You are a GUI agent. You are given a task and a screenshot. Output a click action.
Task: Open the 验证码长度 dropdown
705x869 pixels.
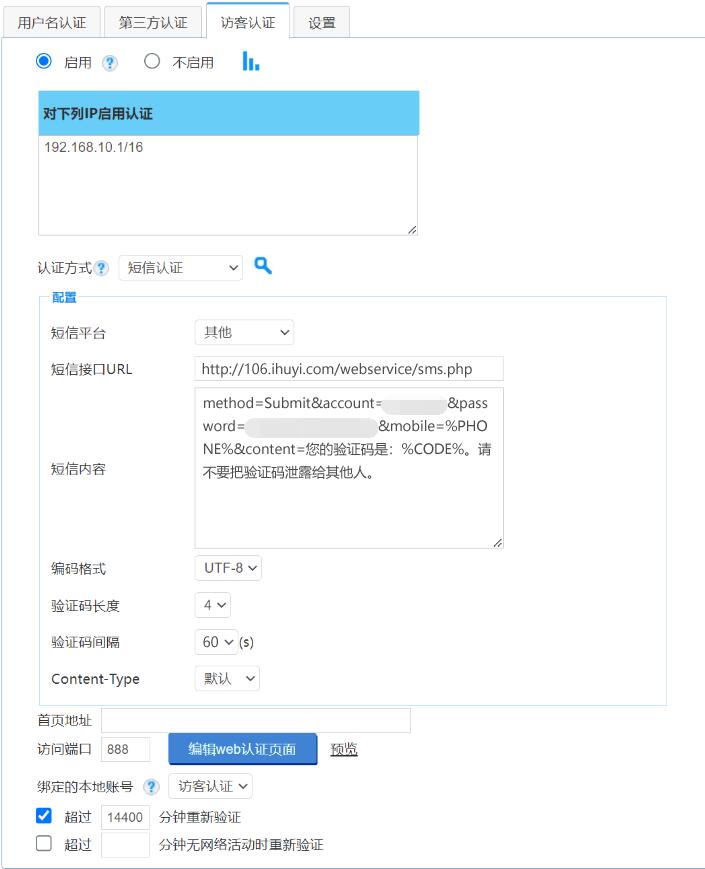pyautogui.click(x=213, y=605)
